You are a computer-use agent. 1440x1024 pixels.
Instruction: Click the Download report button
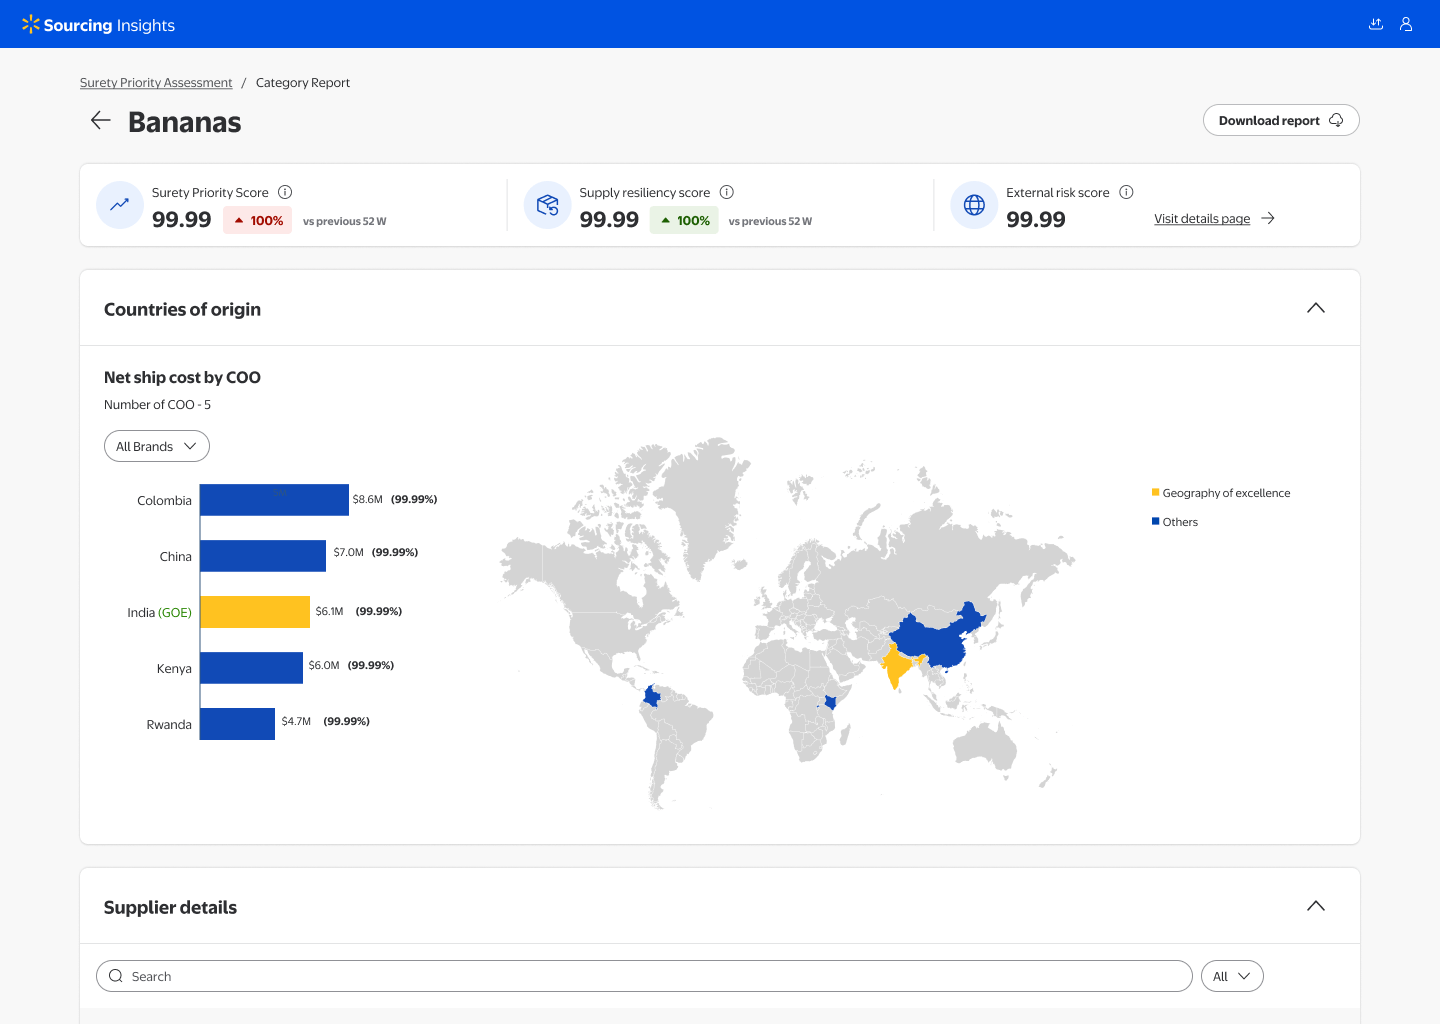[1280, 120]
